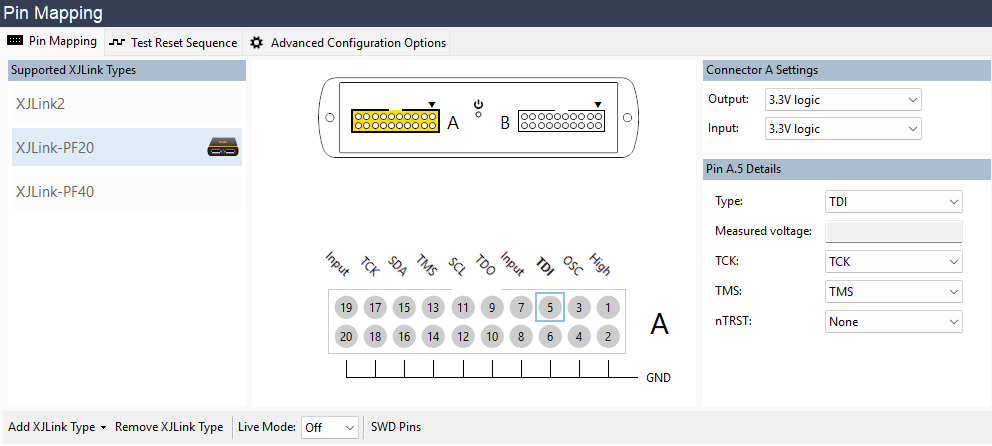Switch to Test Reset Sequence tab
This screenshot has height=446, width=992.
[x=174, y=43]
